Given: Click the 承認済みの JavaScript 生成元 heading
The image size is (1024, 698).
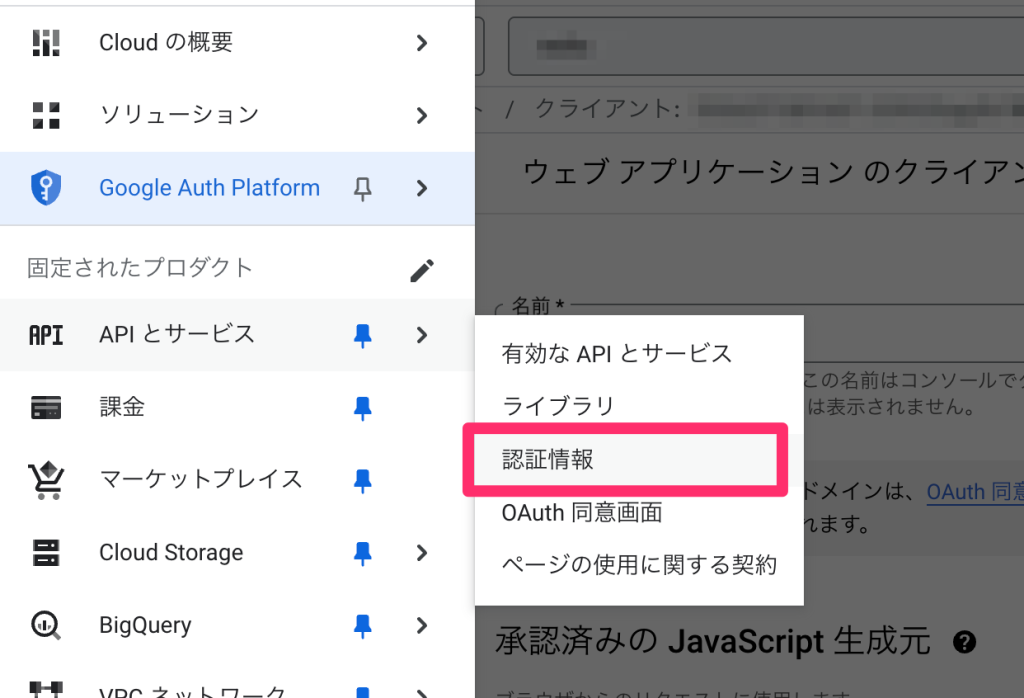Looking at the screenshot, I should pyautogui.click(x=712, y=641).
